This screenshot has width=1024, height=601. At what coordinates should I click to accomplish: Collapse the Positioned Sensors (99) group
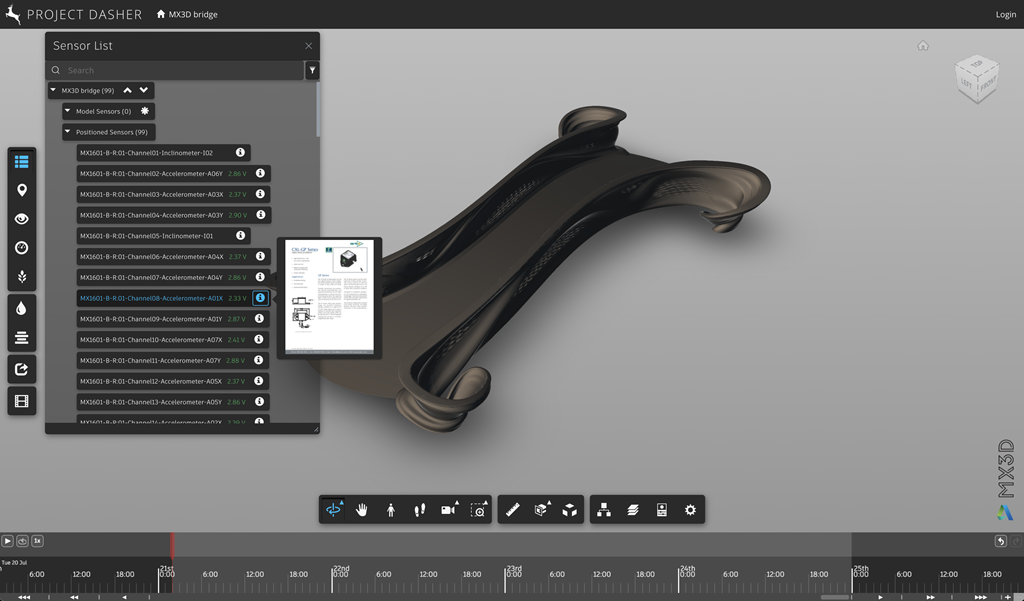(68, 132)
